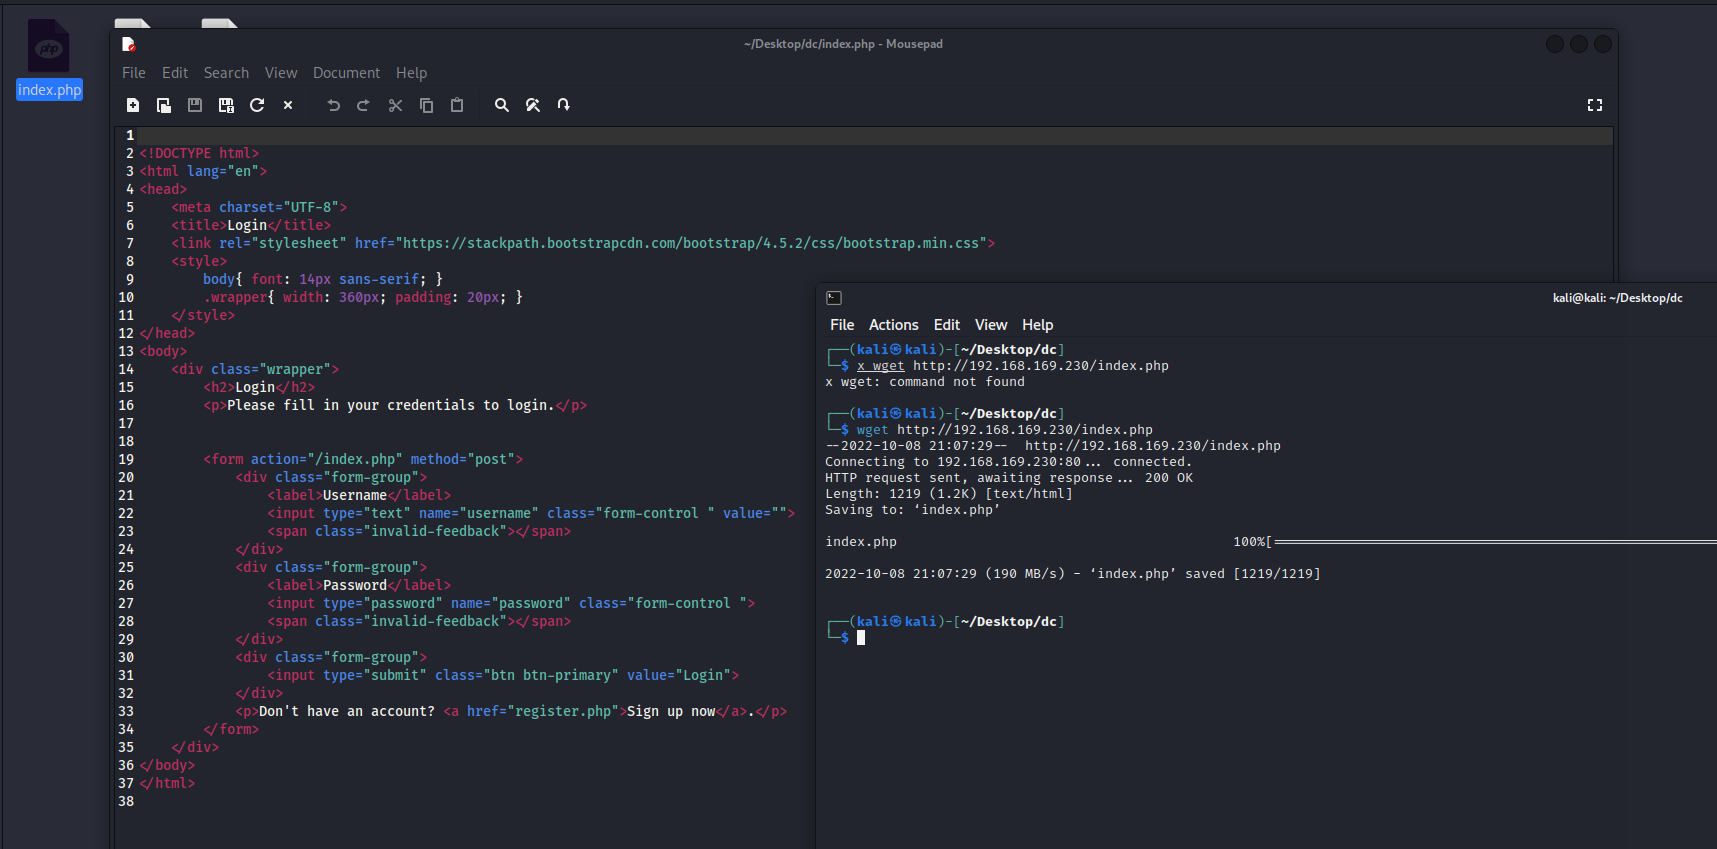The height and width of the screenshot is (849, 1717).
Task: Open the Mousepad Help menu
Action: click(411, 73)
